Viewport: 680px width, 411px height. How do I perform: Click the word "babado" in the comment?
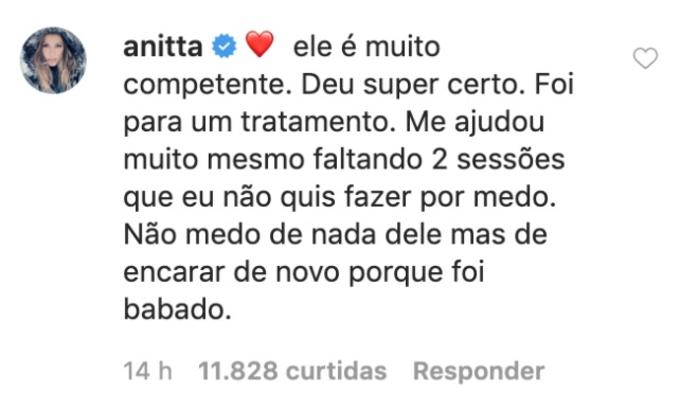click(174, 311)
